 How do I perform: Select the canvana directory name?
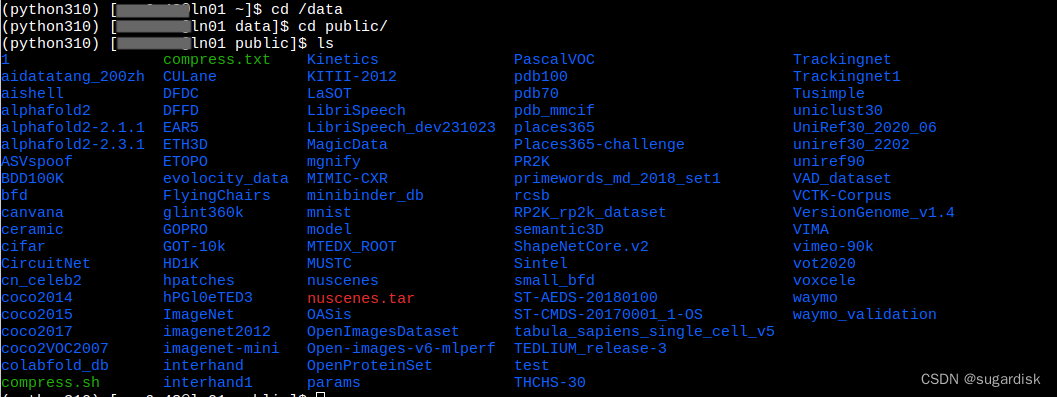coord(32,212)
